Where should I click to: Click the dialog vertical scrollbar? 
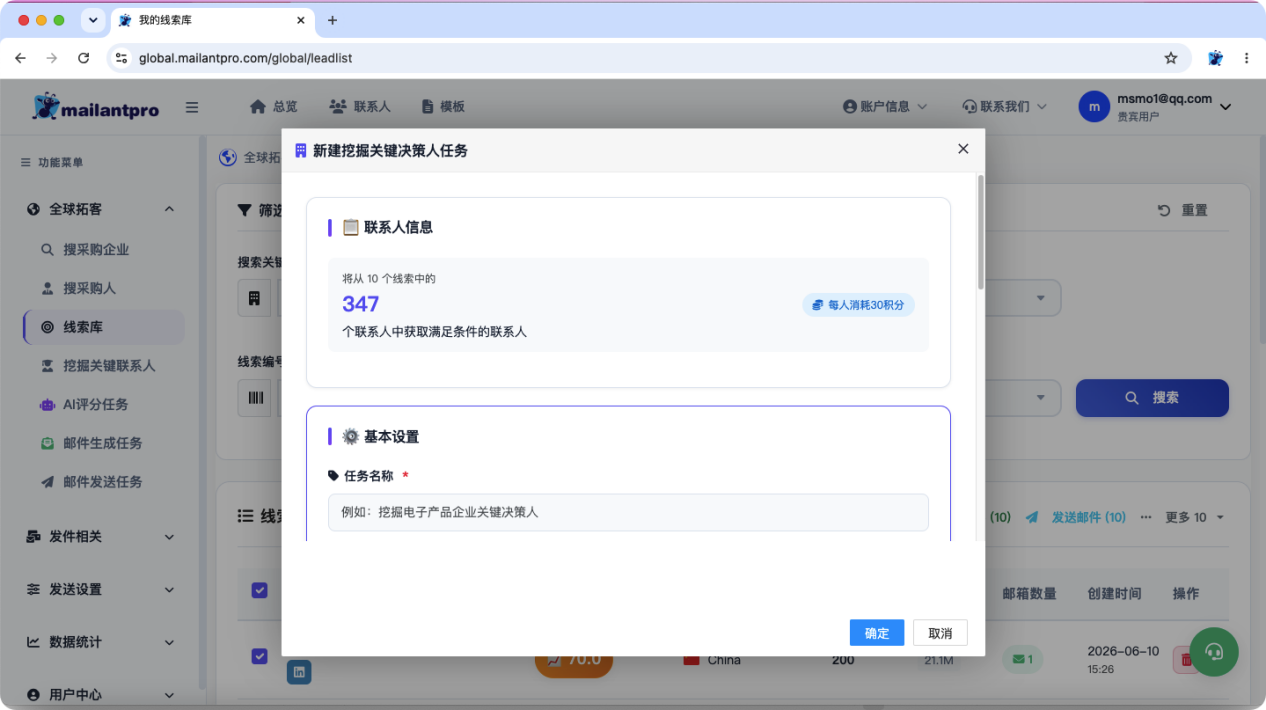pos(981,232)
